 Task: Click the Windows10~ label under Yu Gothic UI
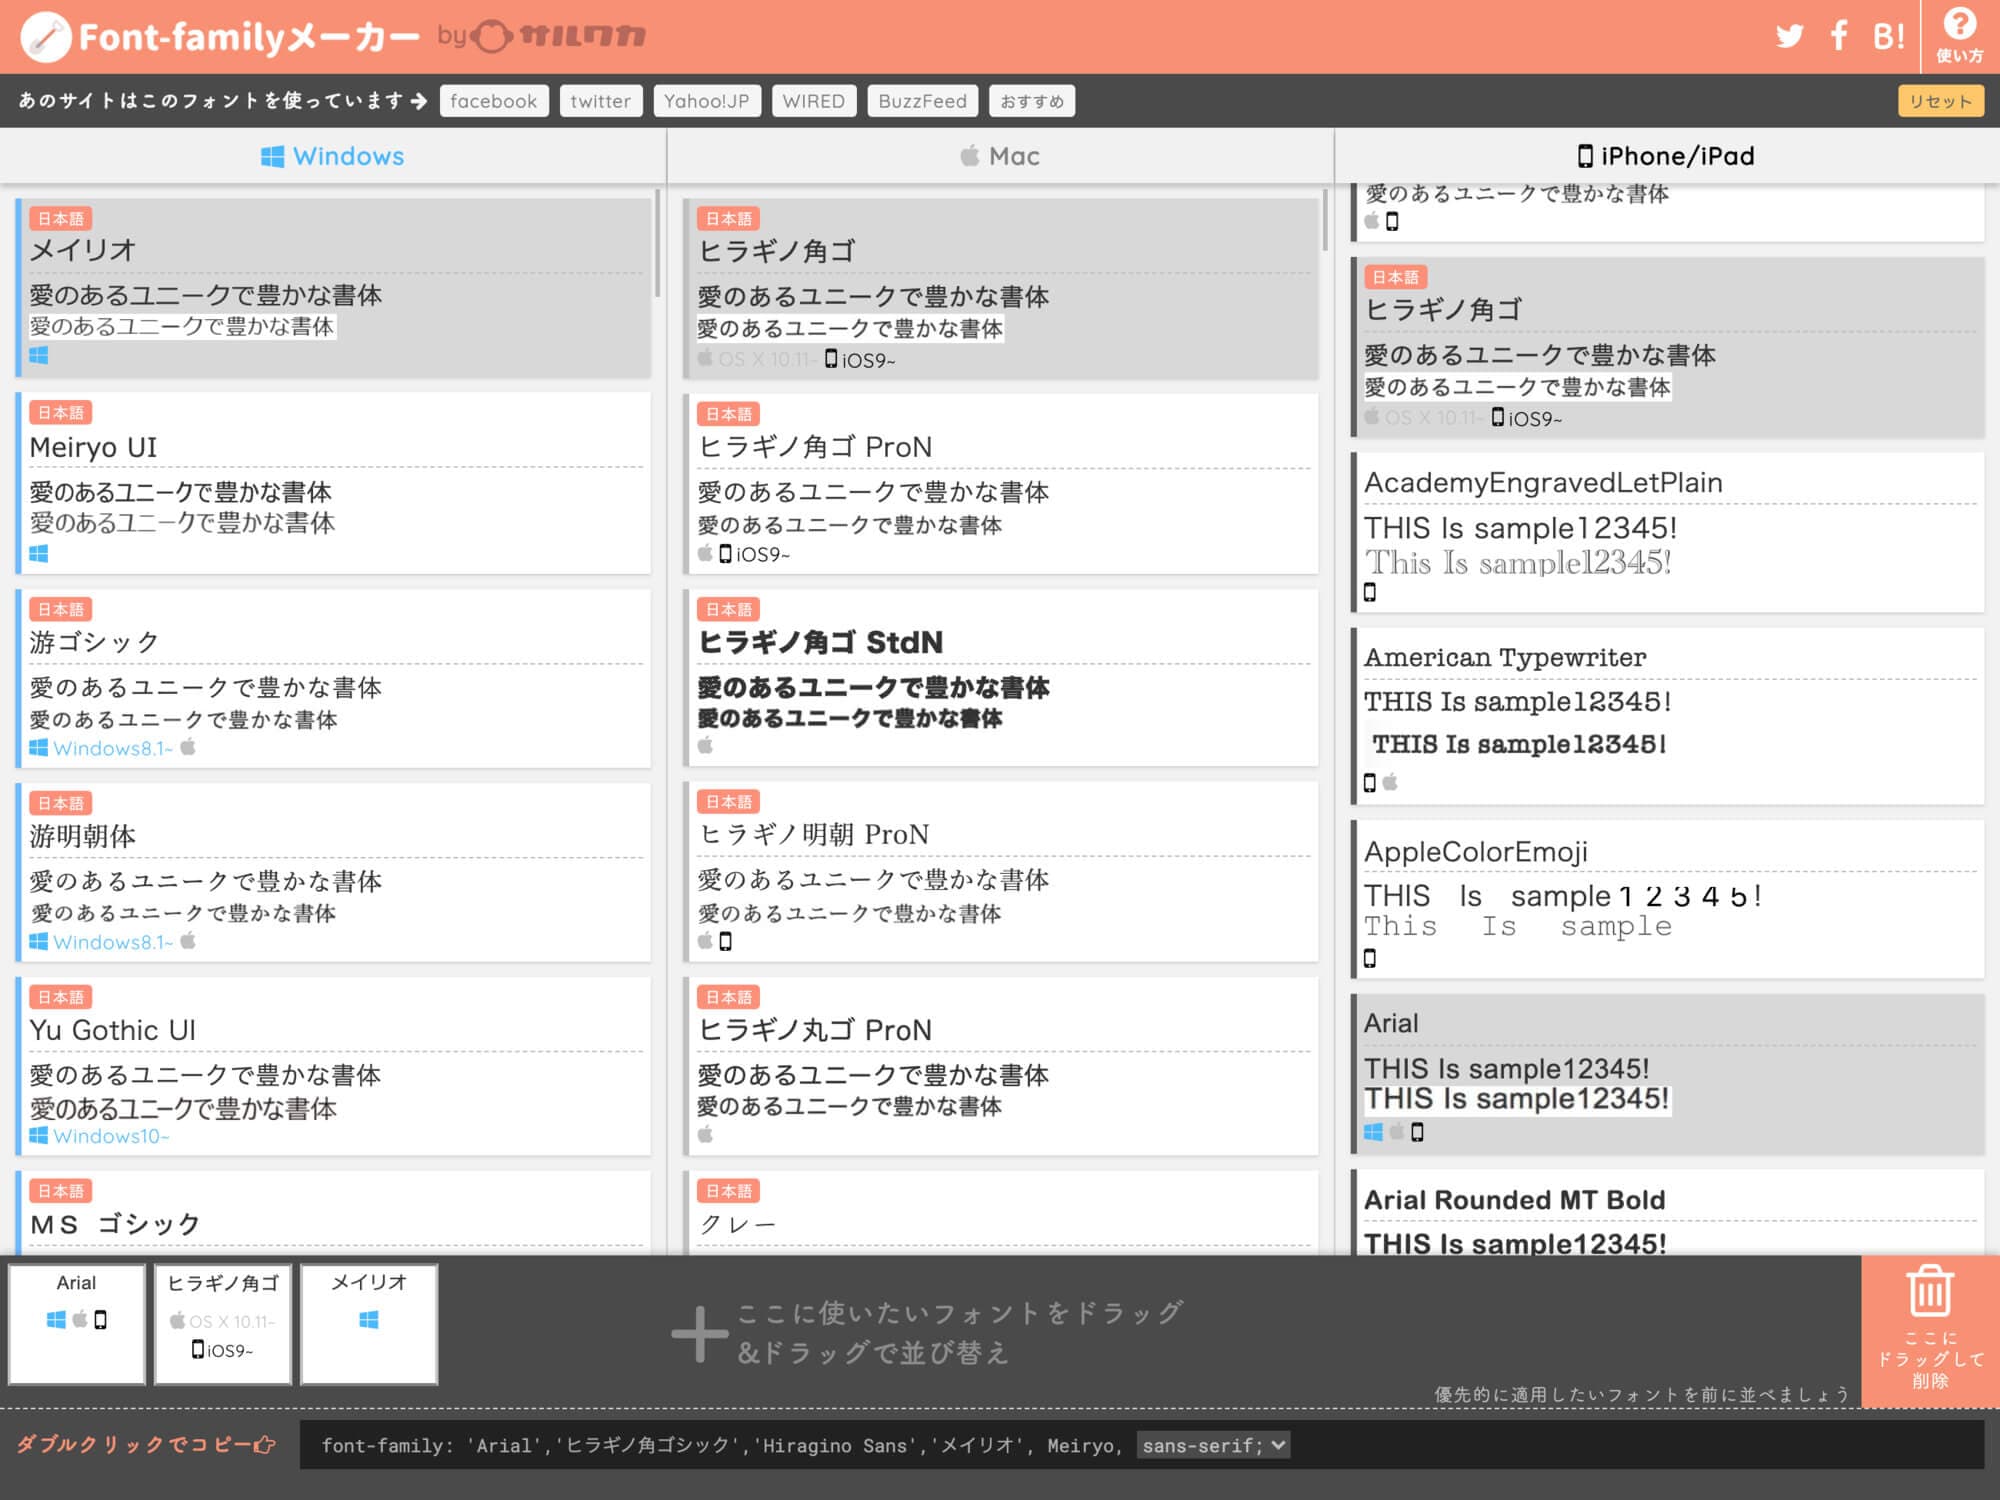111,1136
